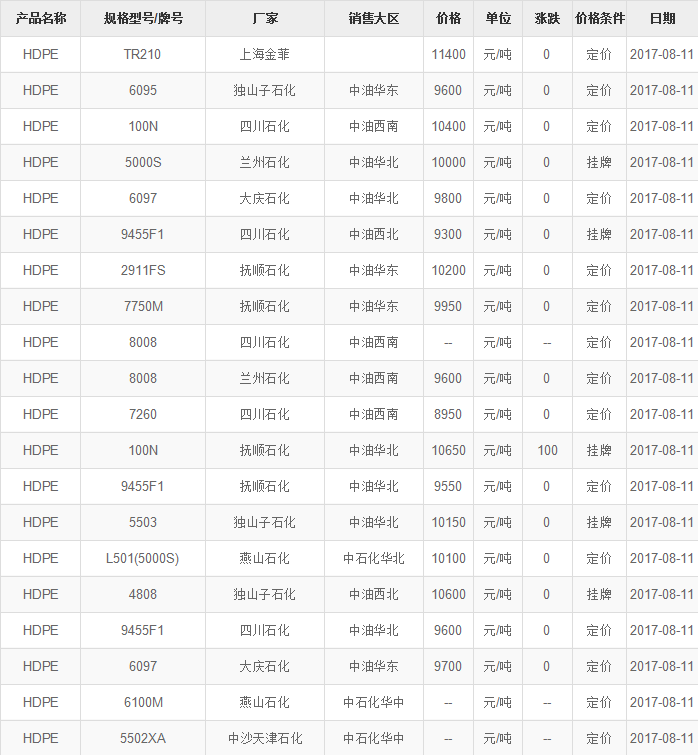Click the price 10100 cell
Screen dimensions: 698x755
click(x=448, y=559)
